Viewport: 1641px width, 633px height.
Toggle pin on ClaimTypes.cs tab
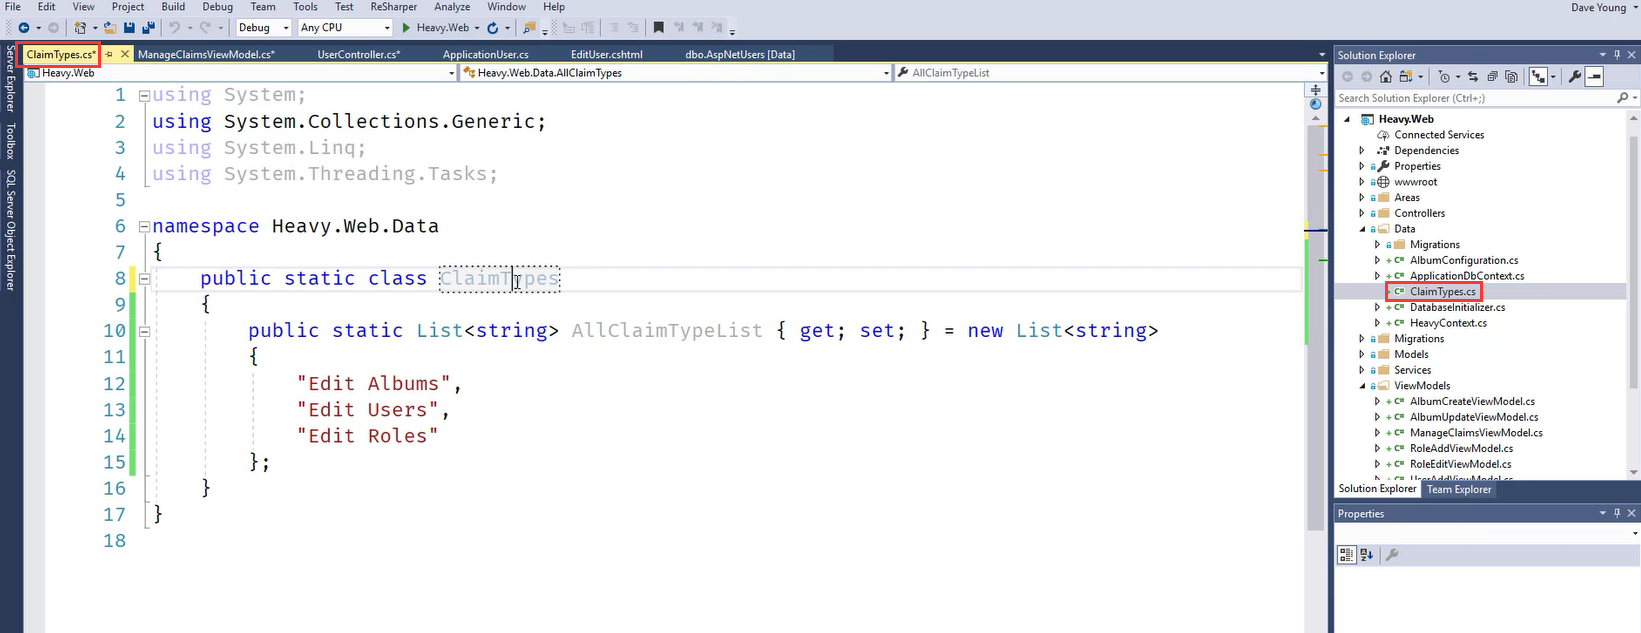tap(109, 55)
